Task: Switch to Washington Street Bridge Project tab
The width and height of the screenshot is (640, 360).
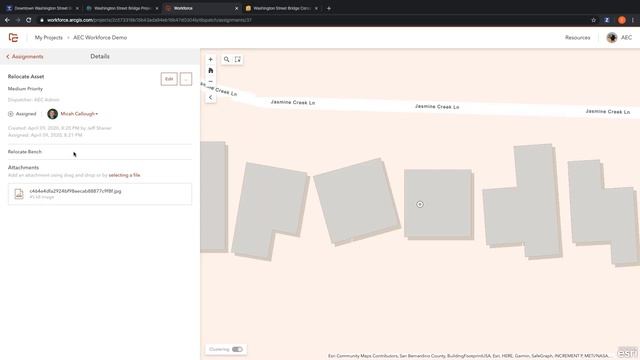Action: tap(122, 8)
